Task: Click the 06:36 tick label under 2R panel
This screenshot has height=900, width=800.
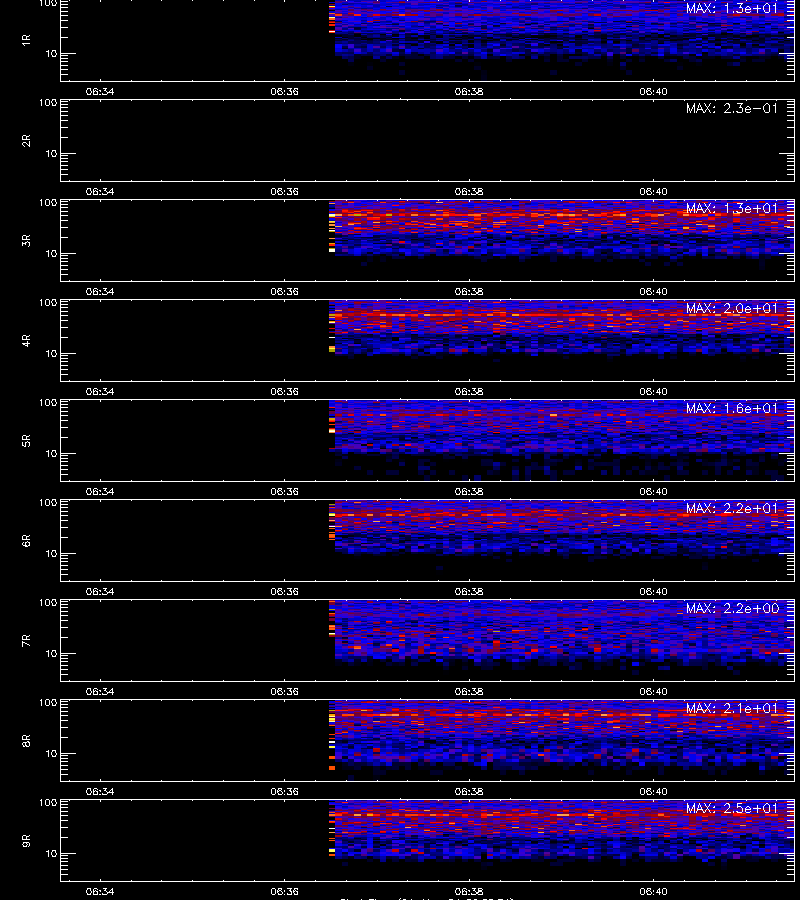Action: 284,191
